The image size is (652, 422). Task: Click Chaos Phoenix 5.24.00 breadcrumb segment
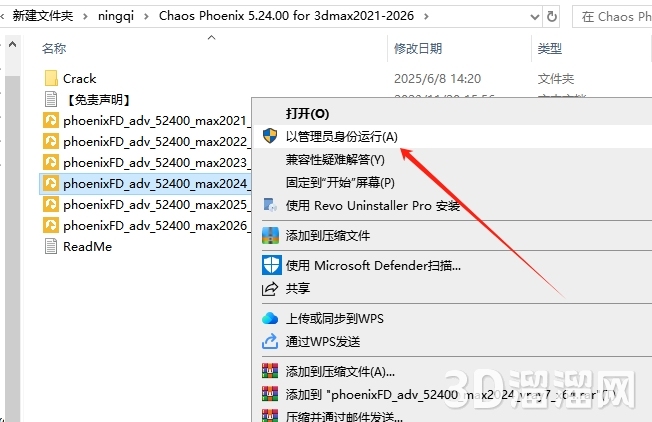[x=286, y=16]
